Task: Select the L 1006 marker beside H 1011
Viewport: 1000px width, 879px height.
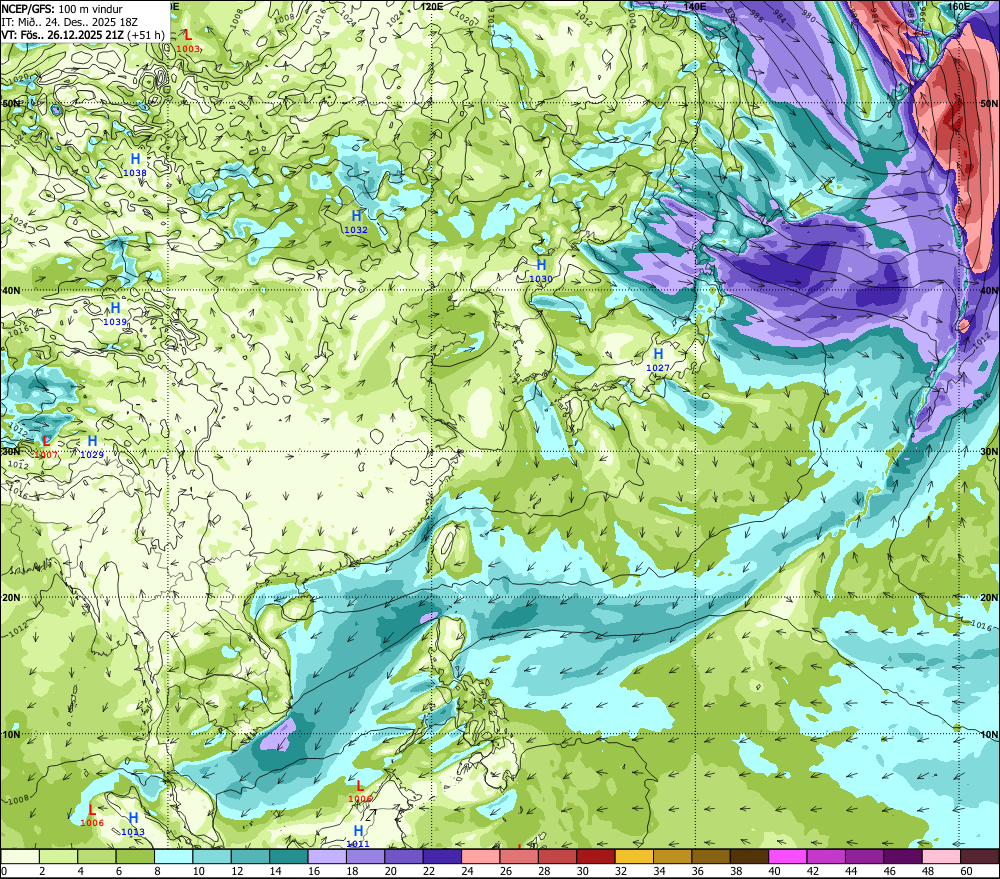Action: tap(360, 792)
